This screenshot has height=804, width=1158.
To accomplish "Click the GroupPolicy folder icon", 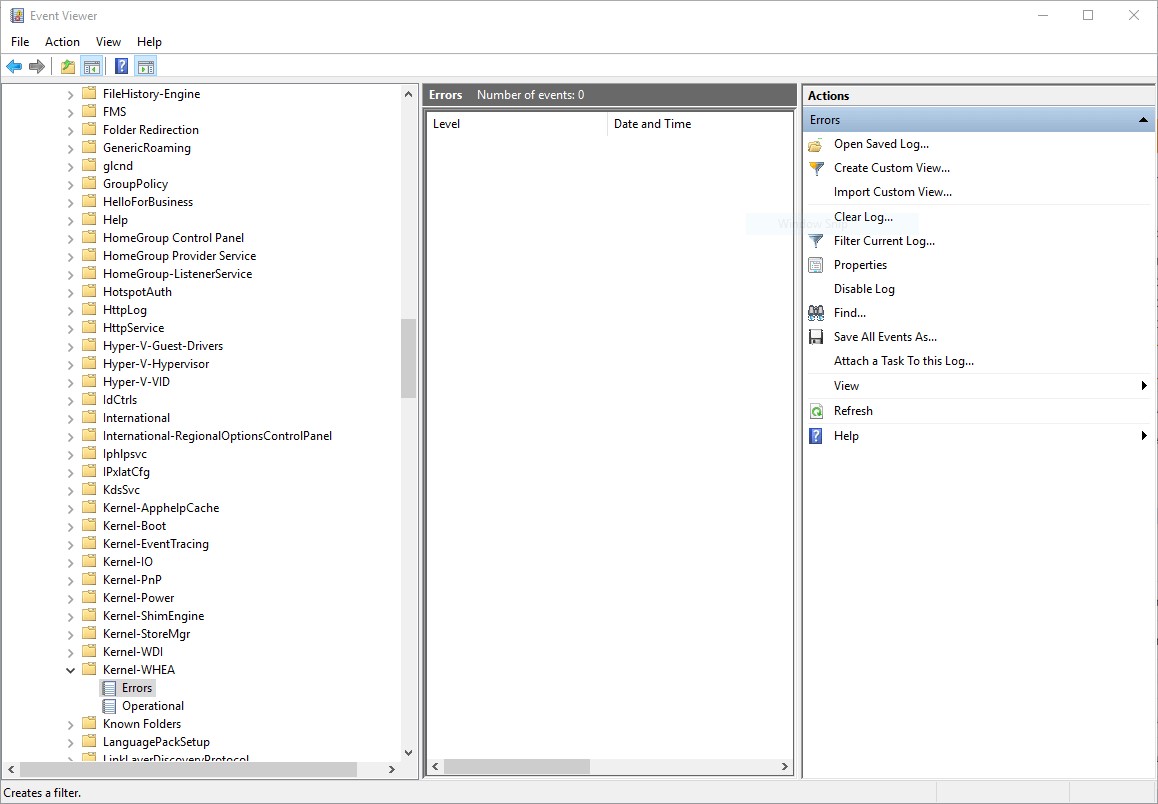I will pyautogui.click(x=89, y=183).
